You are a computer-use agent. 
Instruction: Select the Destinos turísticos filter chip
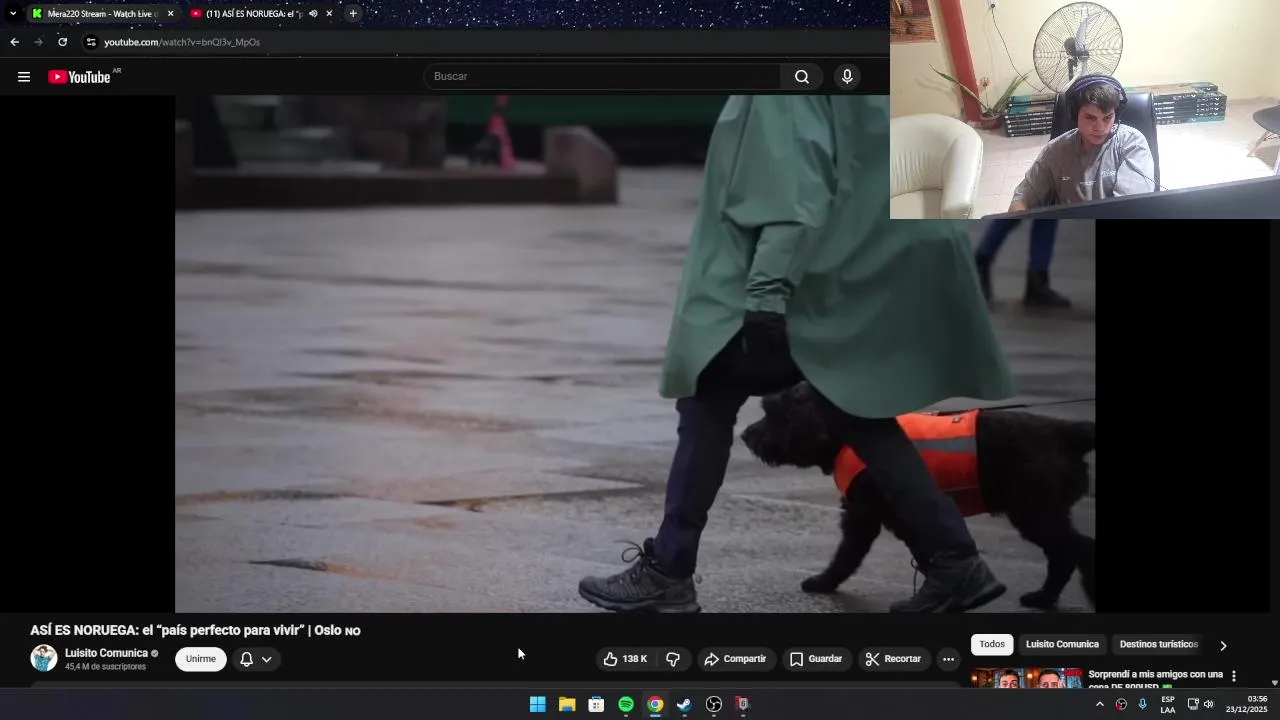(1158, 645)
